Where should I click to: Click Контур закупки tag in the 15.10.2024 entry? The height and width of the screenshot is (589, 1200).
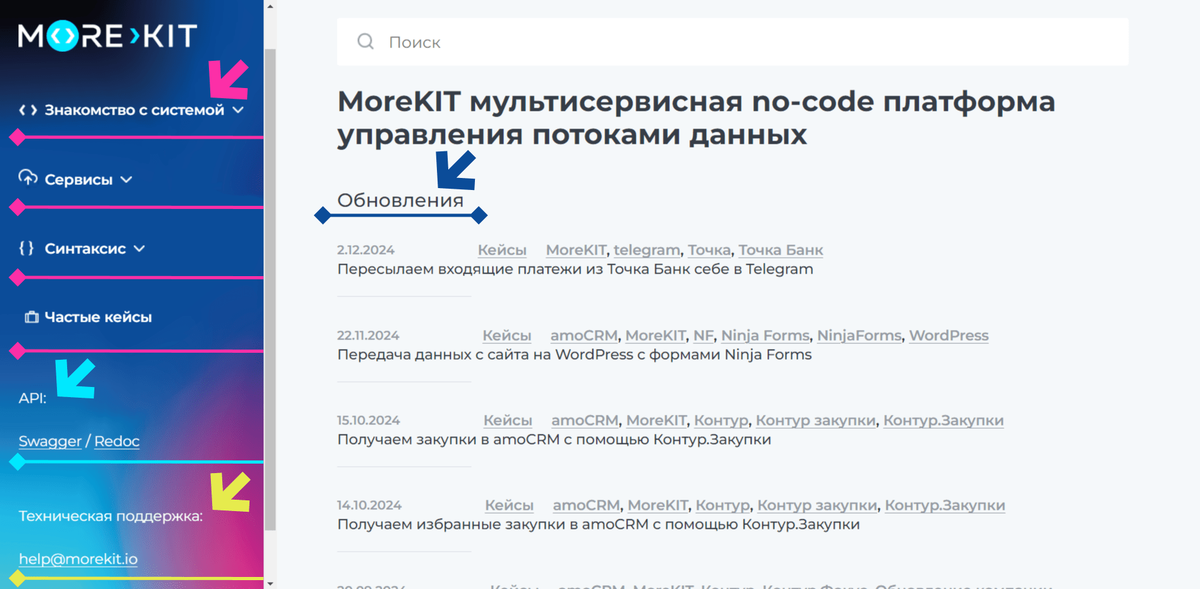point(816,420)
